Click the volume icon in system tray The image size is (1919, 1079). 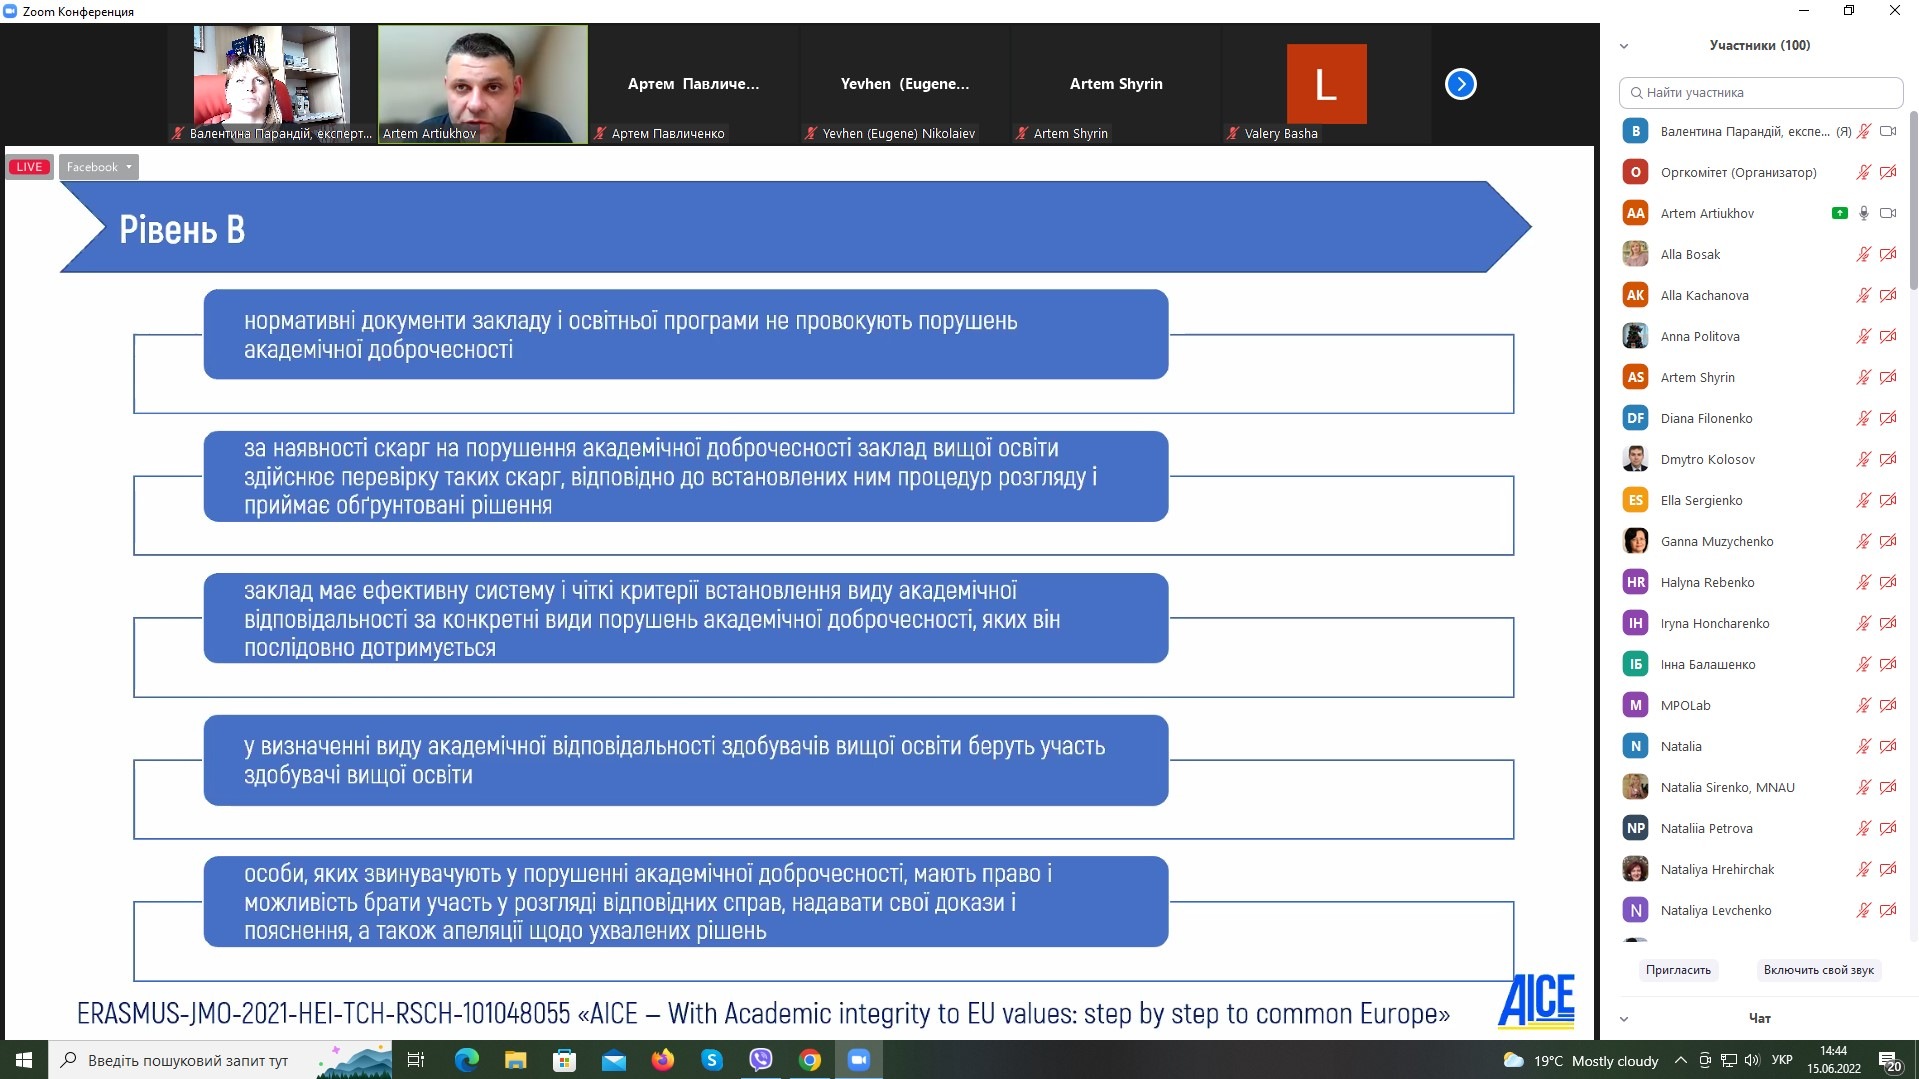tap(1751, 1060)
